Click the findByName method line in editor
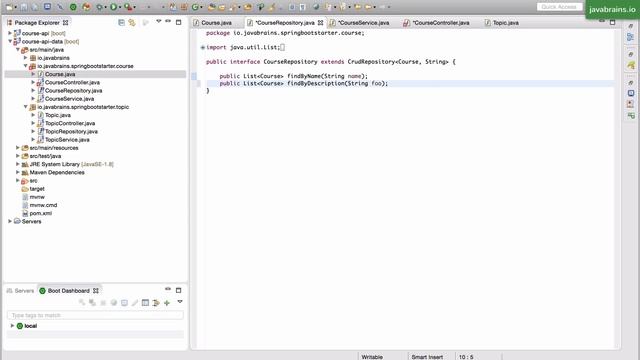The height and width of the screenshot is (360, 640). coord(293,76)
